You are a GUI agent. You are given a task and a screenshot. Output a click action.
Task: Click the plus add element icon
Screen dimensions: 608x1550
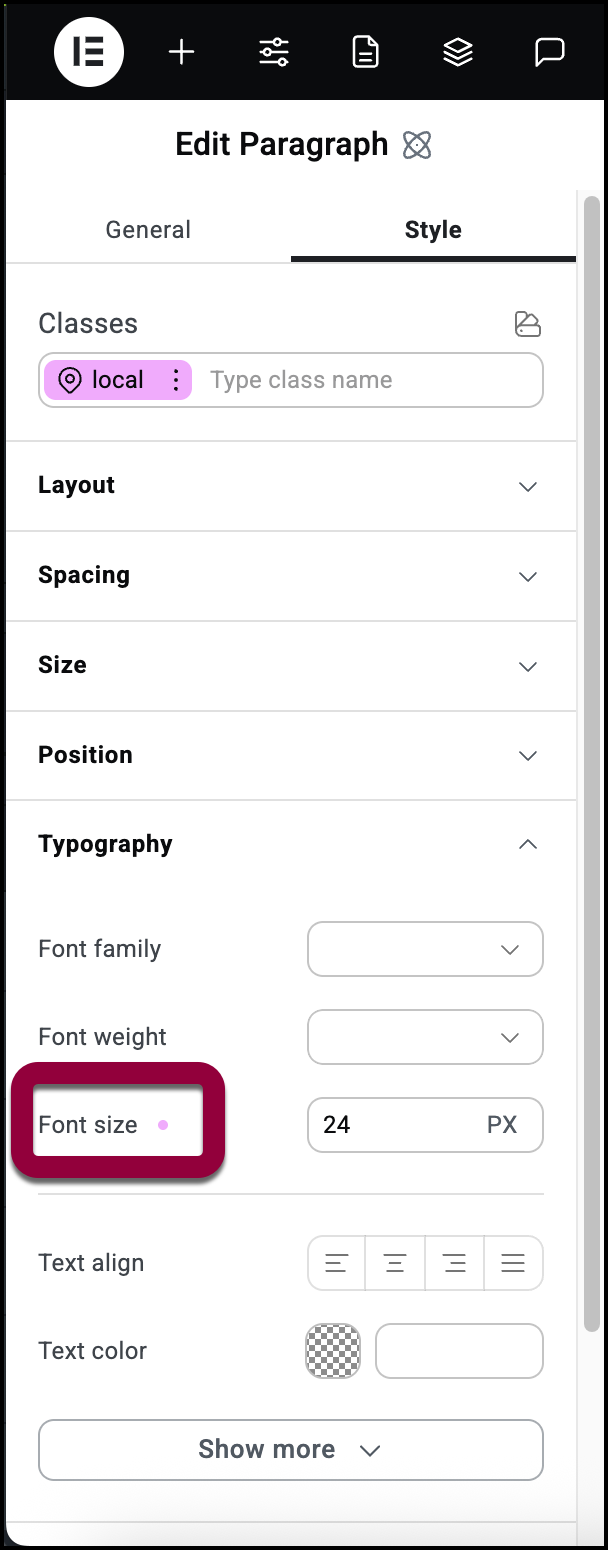[x=181, y=52]
